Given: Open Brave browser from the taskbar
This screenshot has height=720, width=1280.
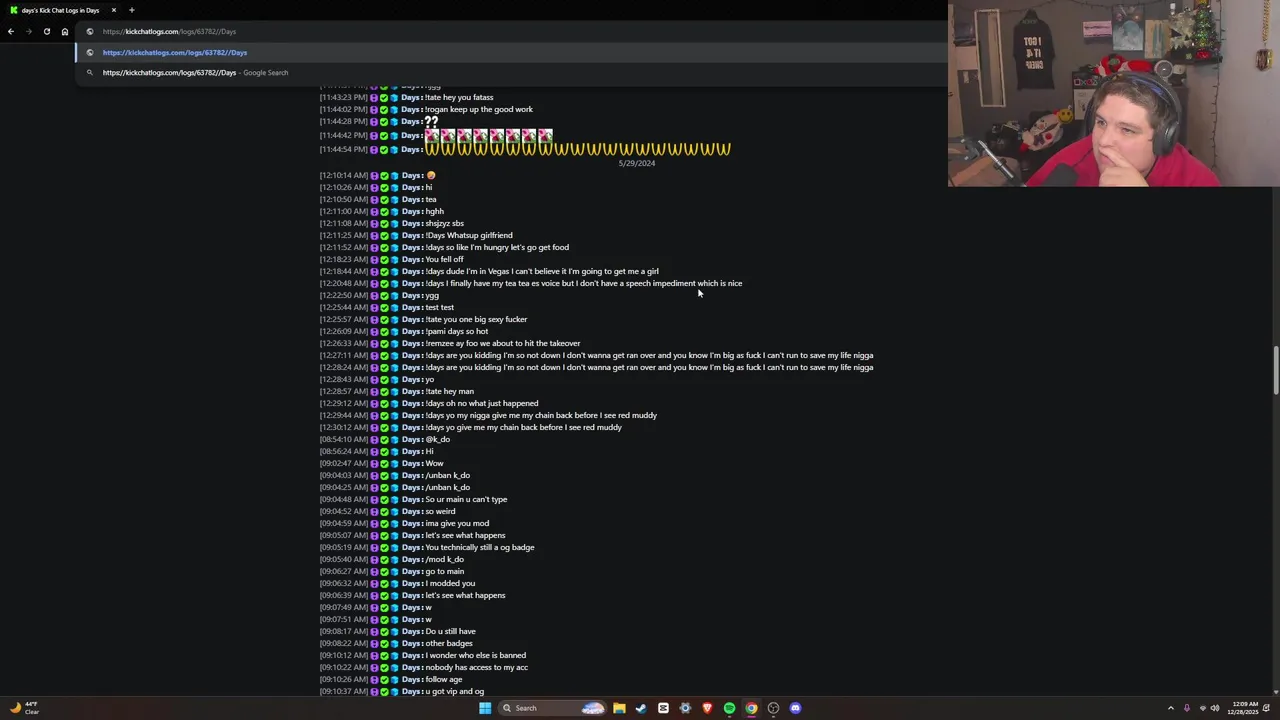Looking at the screenshot, I should (x=707, y=708).
